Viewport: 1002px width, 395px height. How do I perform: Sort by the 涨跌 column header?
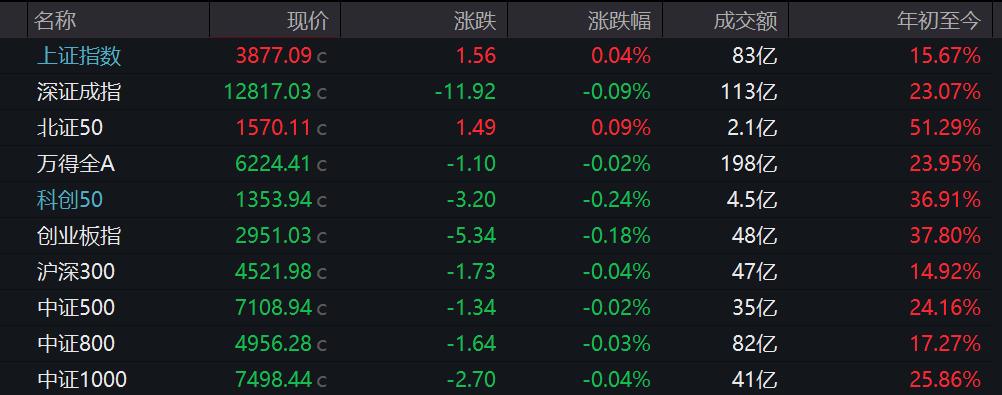pos(475,20)
